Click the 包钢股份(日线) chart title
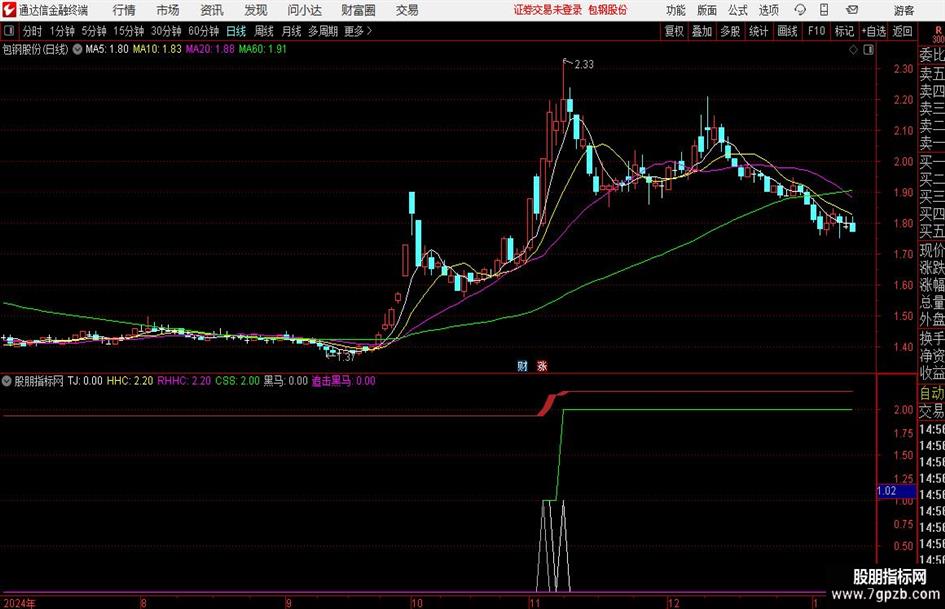The image size is (945, 609). click(36, 49)
